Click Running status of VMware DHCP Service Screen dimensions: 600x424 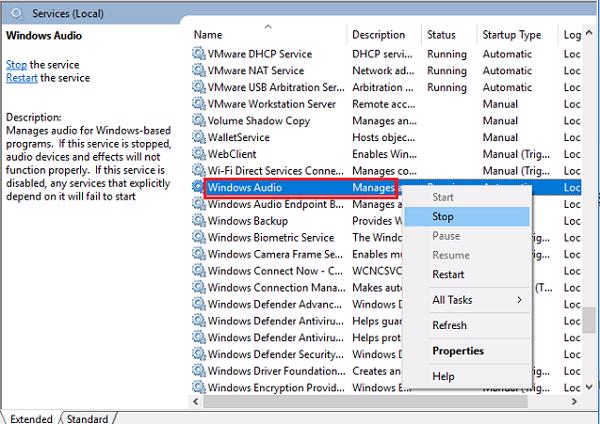(447, 54)
